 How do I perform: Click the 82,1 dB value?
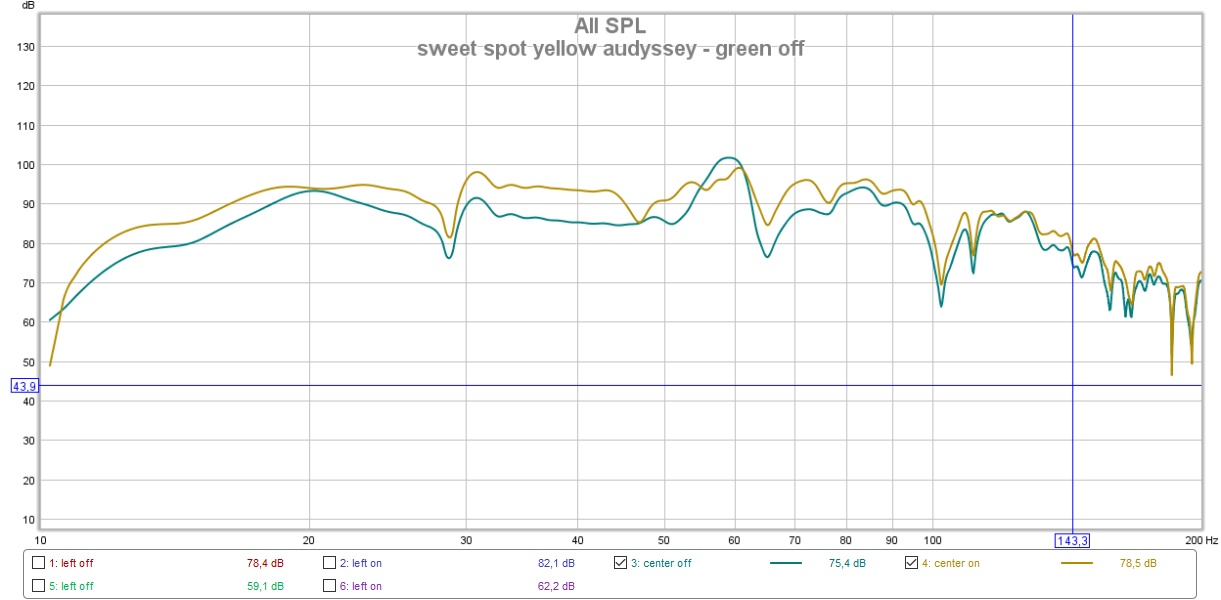point(556,563)
